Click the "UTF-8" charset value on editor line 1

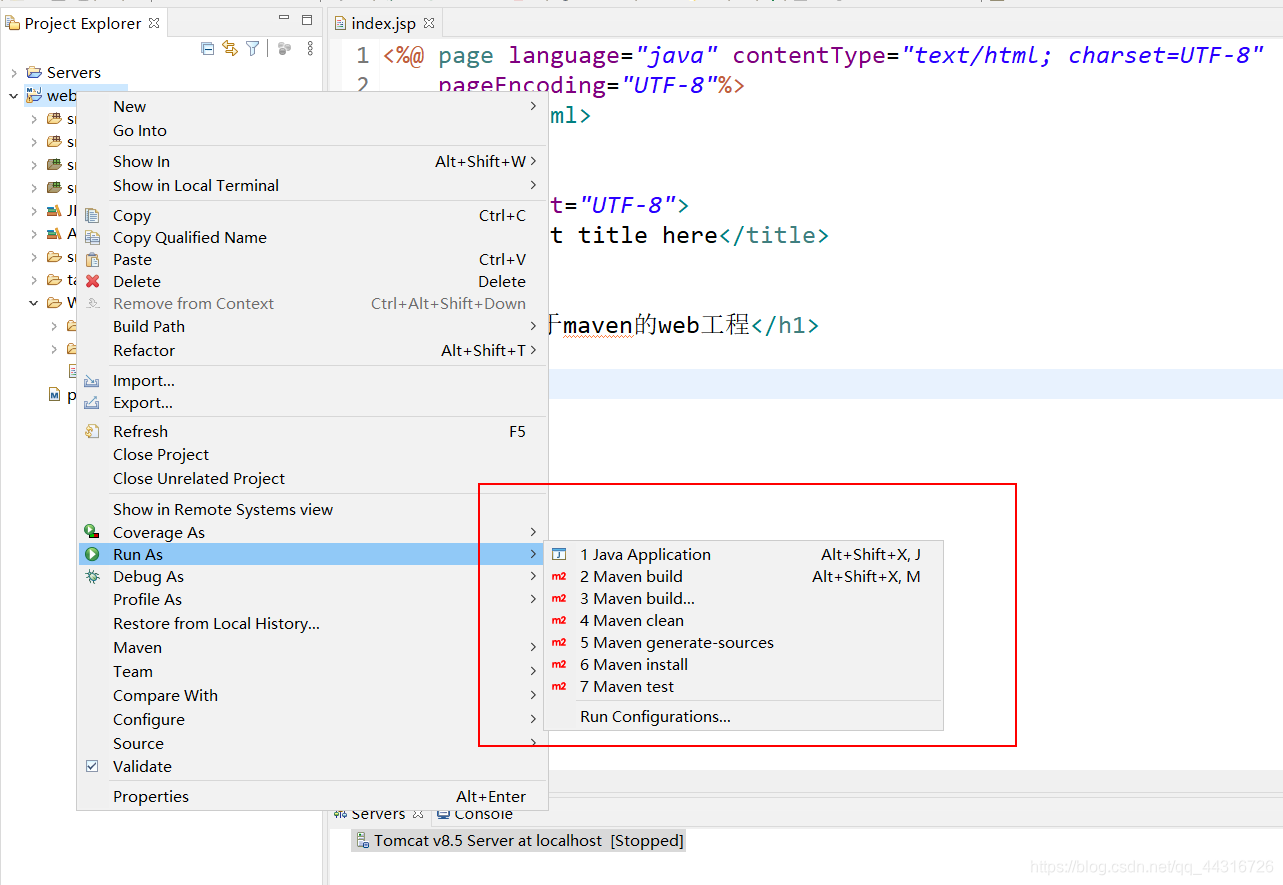click(x=1215, y=56)
